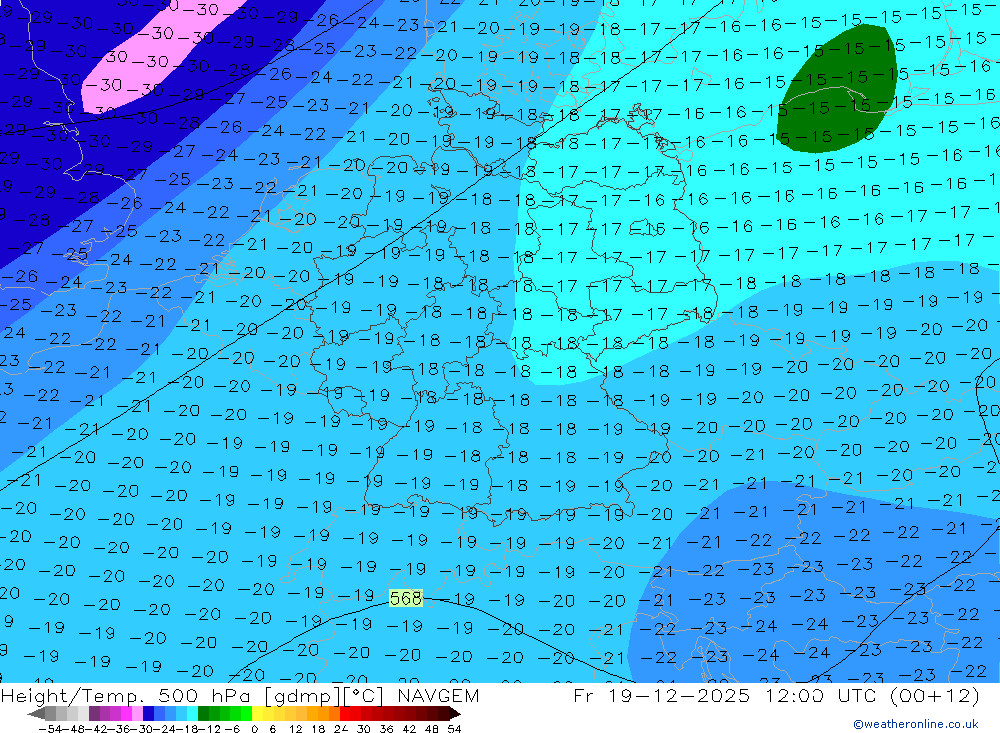The width and height of the screenshot is (1000, 733).
Task: Click the dark maroon right arrow of scale
Action: (x=455, y=714)
